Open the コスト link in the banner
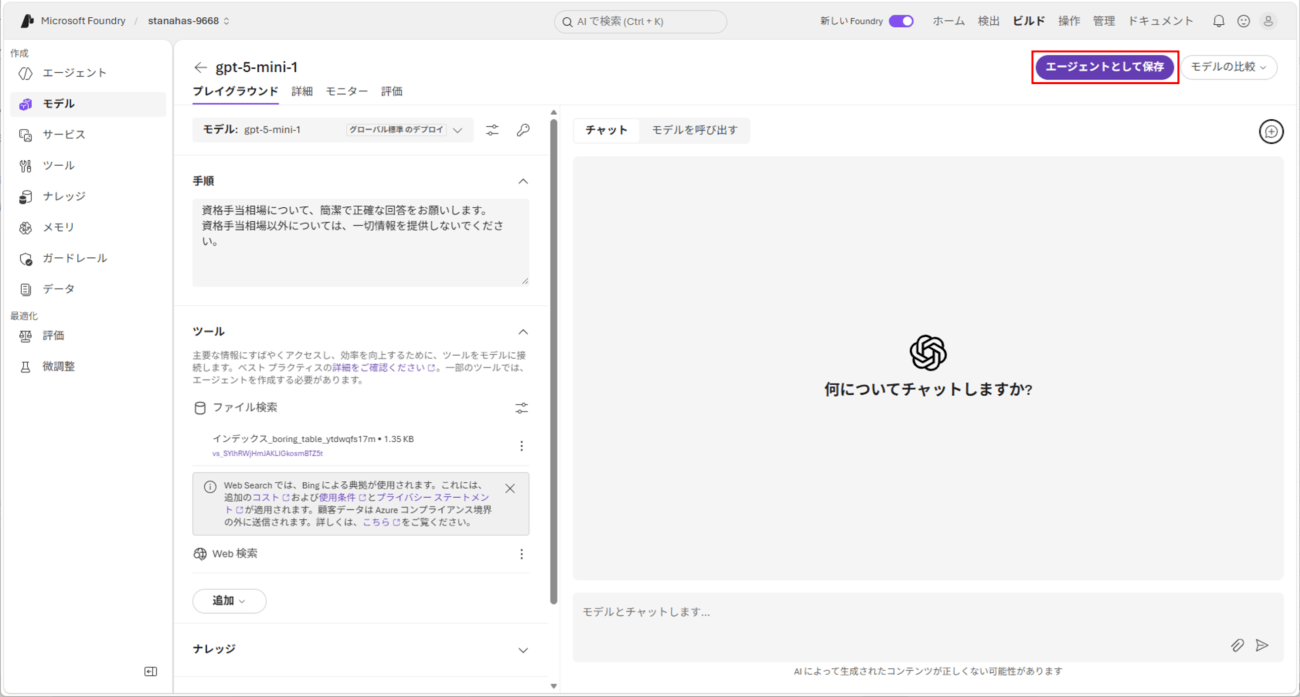The width and height of the screenshot is (1300, 697). 270,497
